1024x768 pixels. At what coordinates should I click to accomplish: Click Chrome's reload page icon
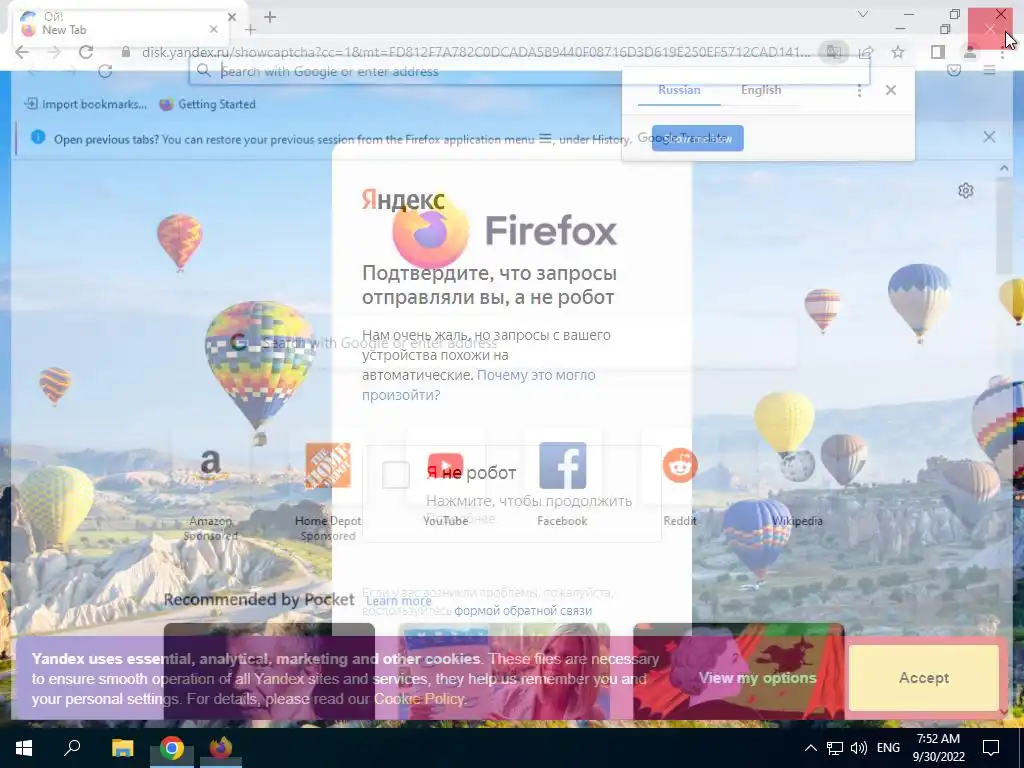click(x=86, y=52)
